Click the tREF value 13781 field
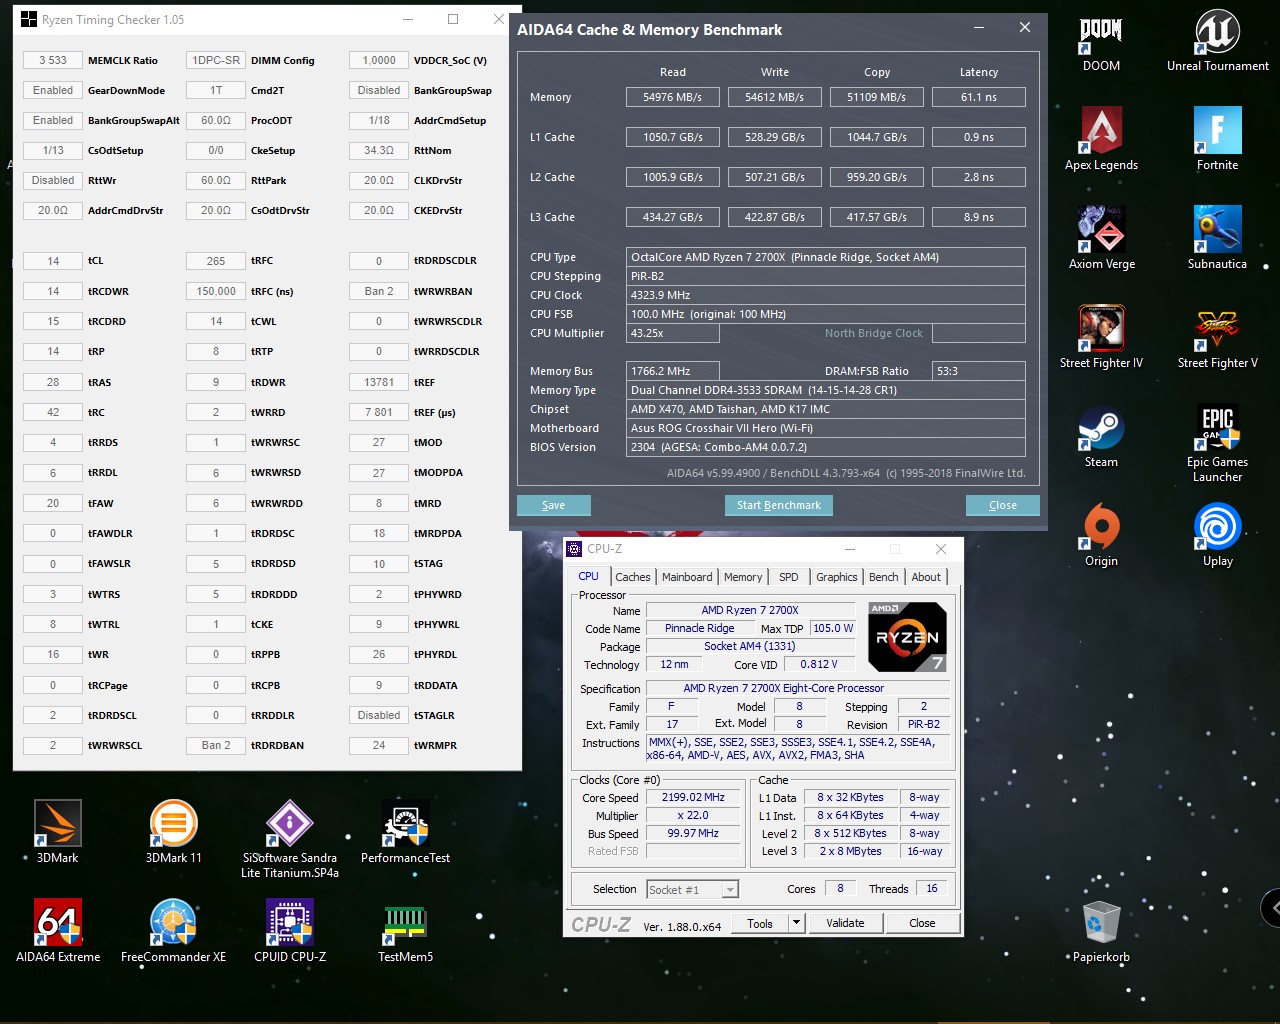1280x1024 pixels. click(379, 382)
